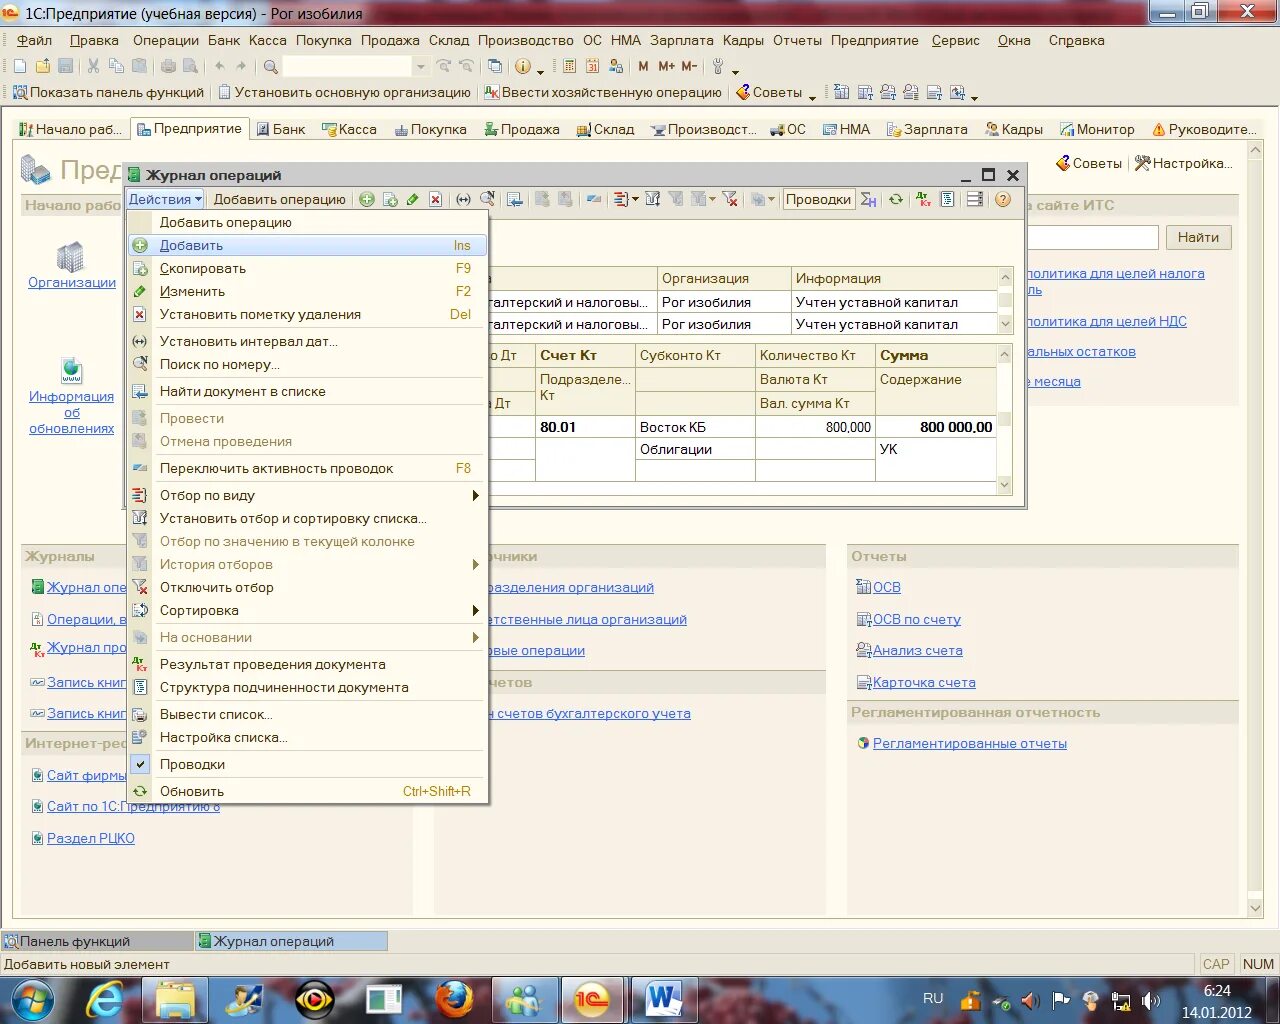Open the Регламентированные отчеты link
Image resolution: width=1280 pixels, height=1024 pixels.
tap(970, 743)
